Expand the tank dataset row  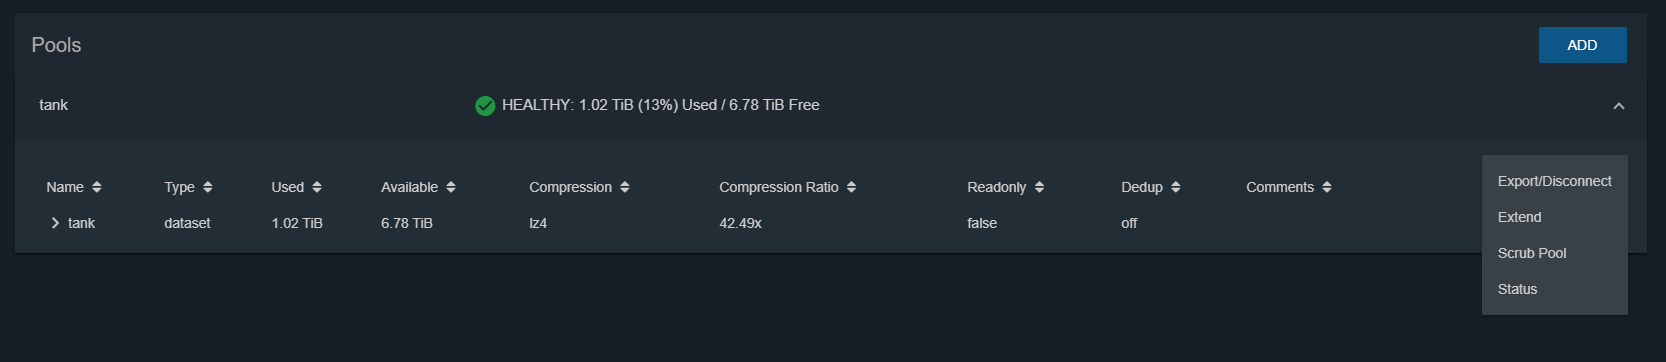click(55, 223)
